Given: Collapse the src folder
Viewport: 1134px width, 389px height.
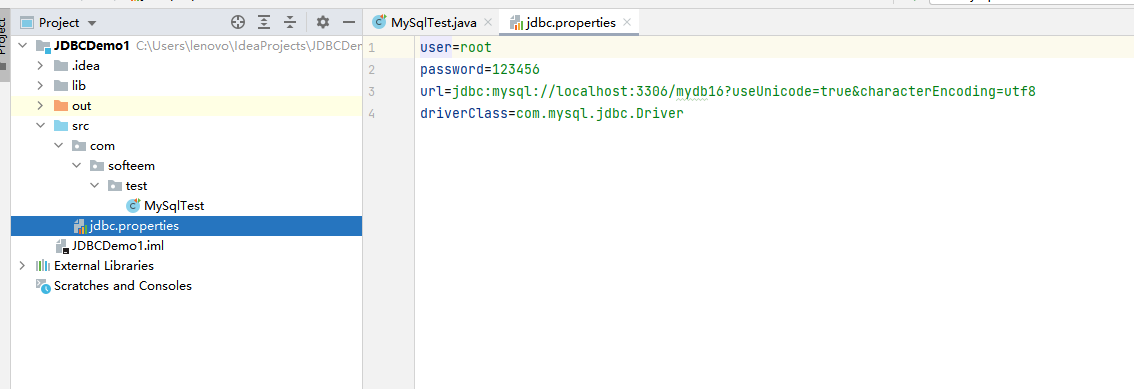Looking at the screenshot, I should [40, 126].
